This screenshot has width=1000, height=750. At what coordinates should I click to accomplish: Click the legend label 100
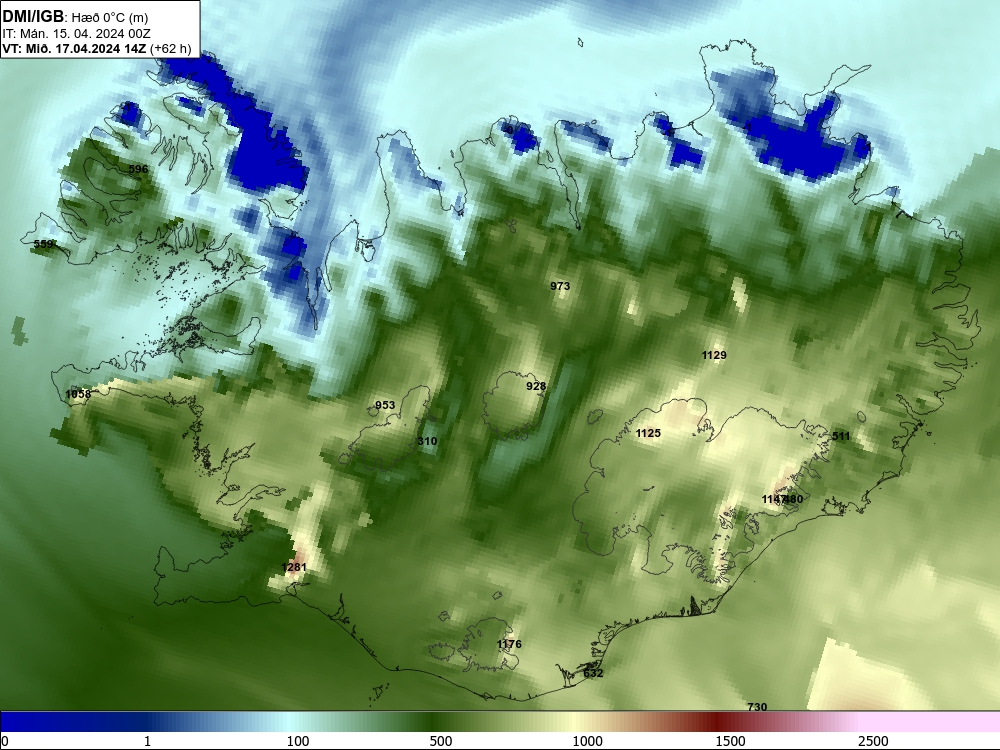click(298, 740)
